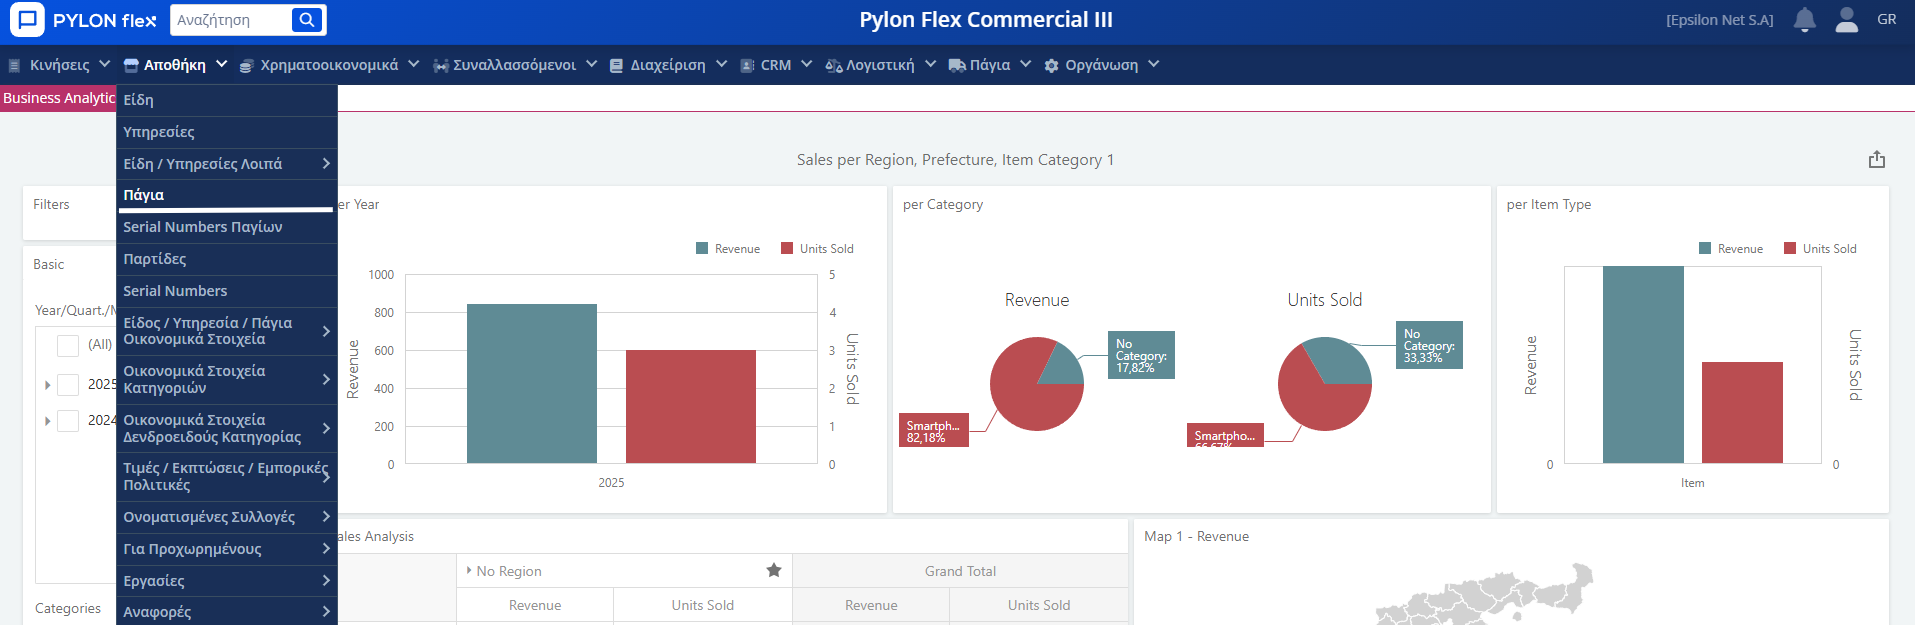The image size is (1915, 625).
Task: Click the CRM contact icon
Action: [747, 65]
